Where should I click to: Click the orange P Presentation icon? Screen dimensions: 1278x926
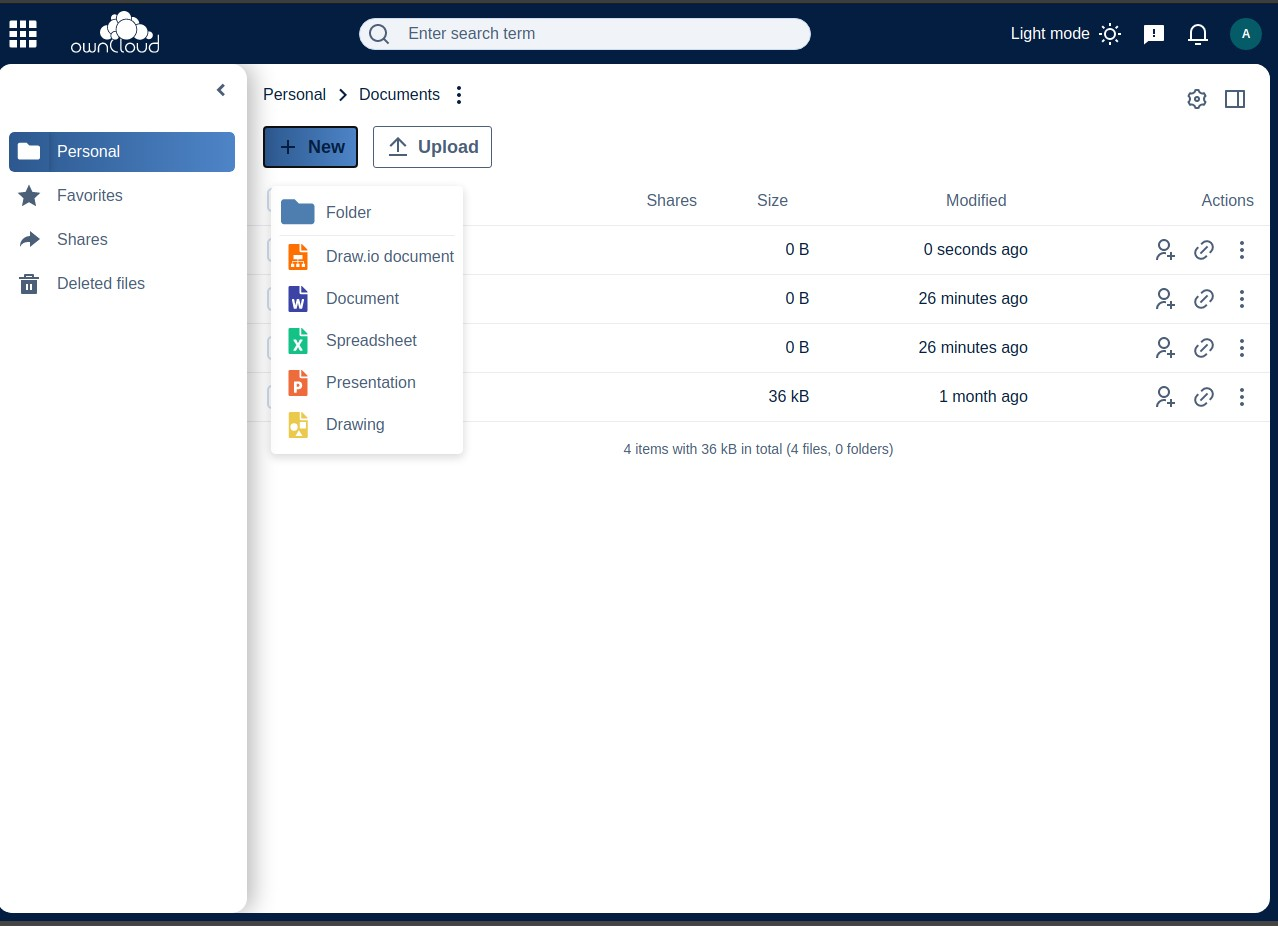[298, 383]
